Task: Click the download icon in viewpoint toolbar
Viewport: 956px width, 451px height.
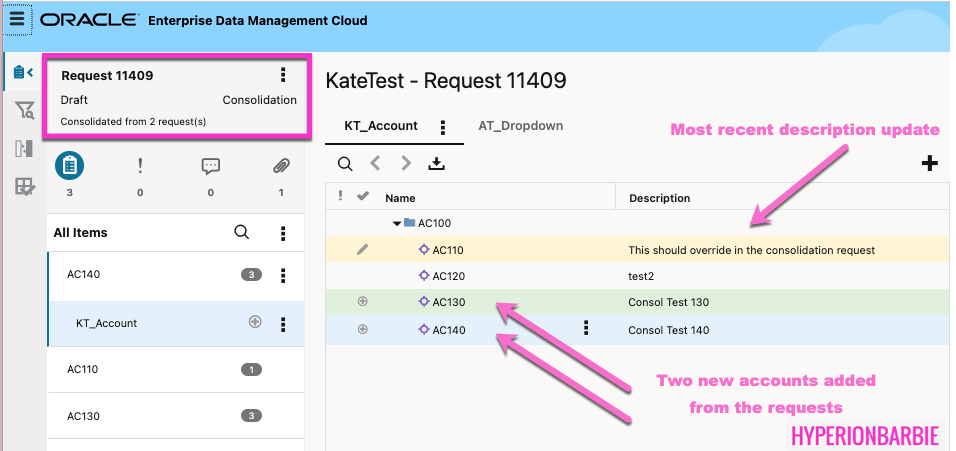Action: [435, 164]
